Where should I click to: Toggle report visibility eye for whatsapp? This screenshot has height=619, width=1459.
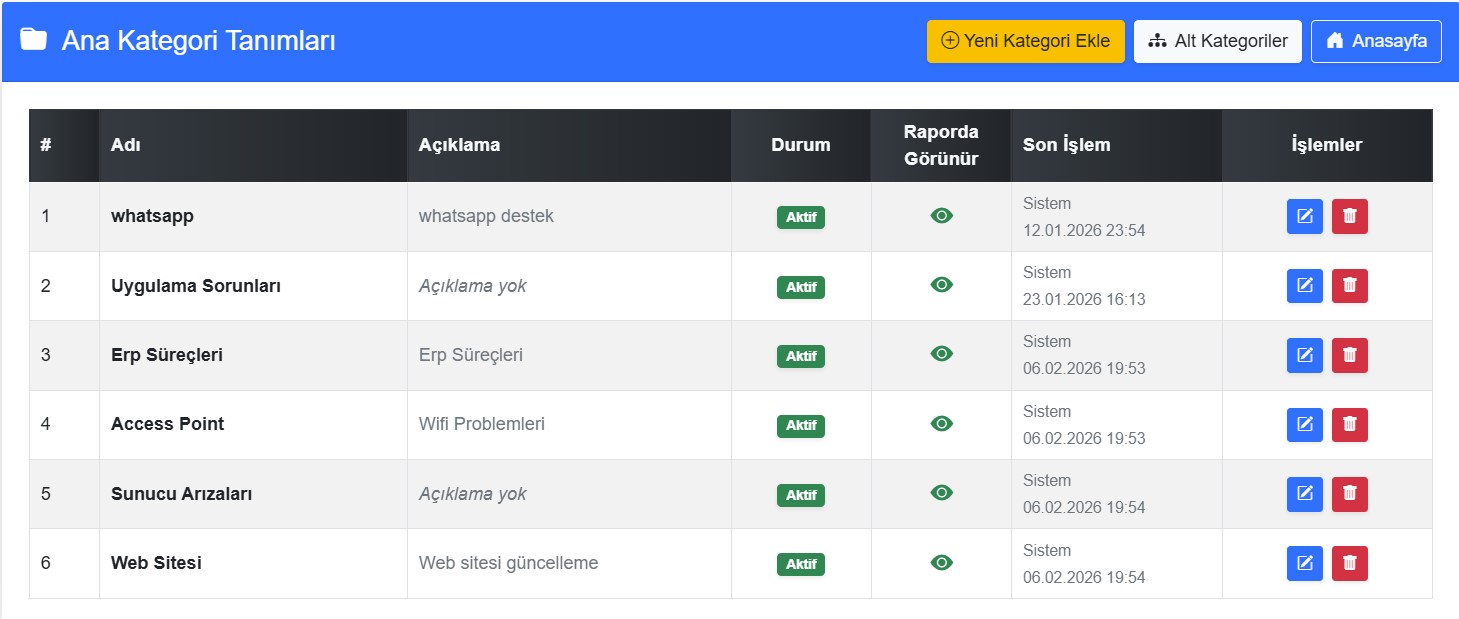941,216
